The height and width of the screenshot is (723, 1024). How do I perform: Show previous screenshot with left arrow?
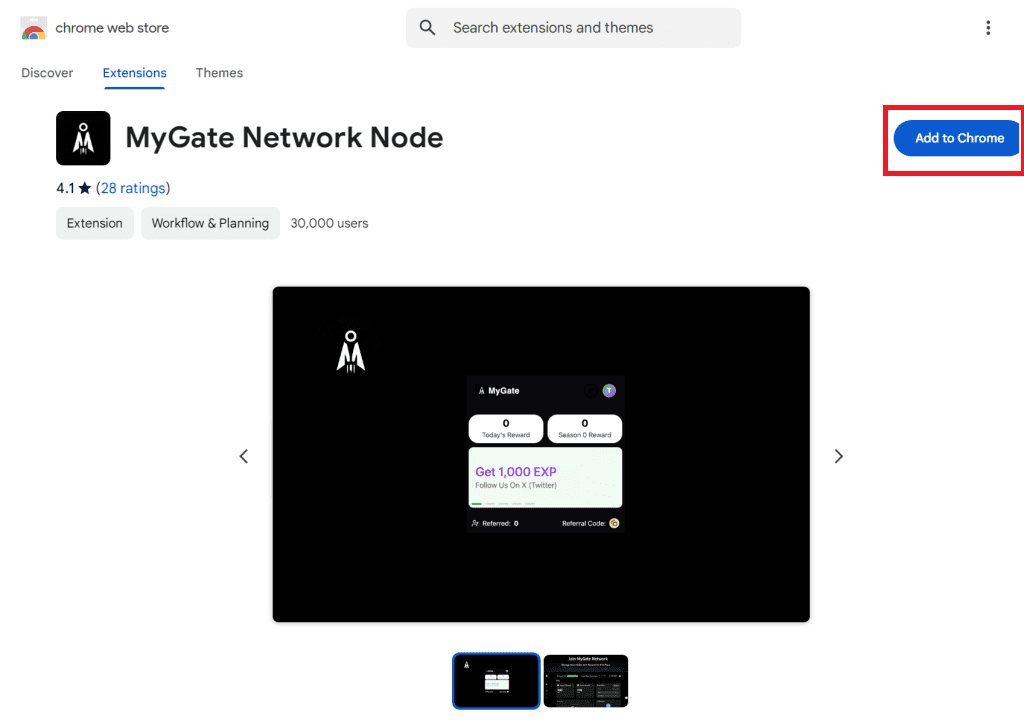[x=244, y=456]
